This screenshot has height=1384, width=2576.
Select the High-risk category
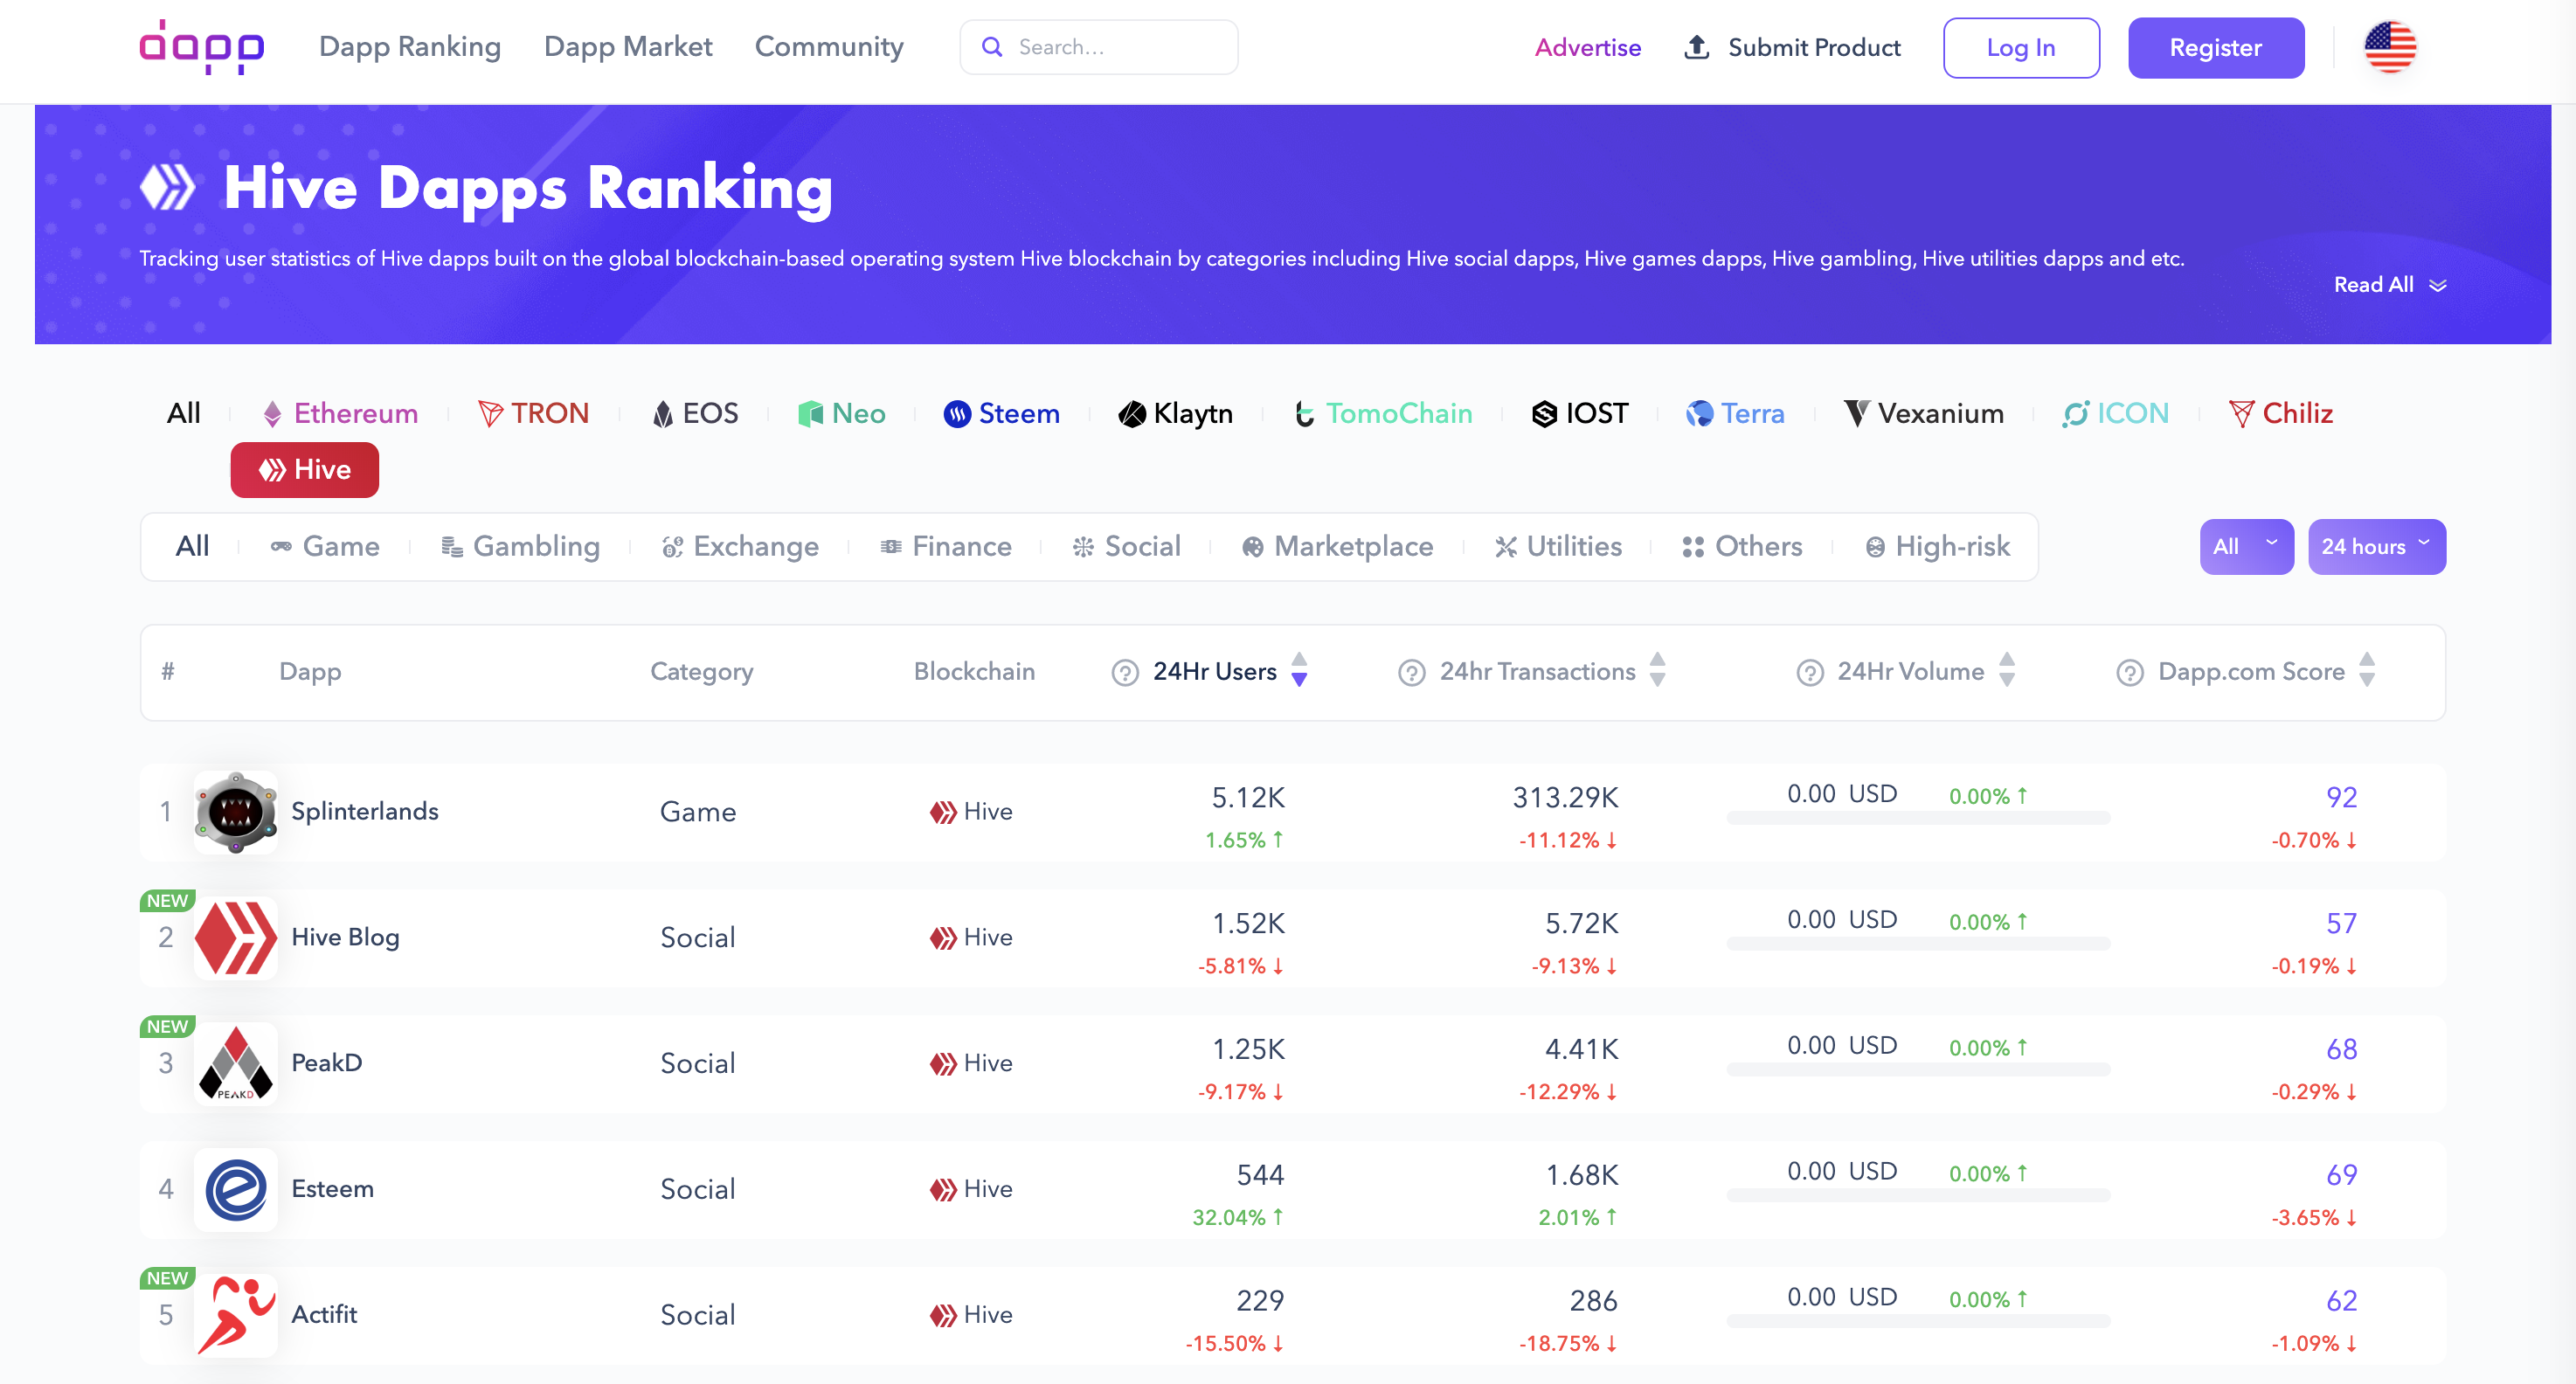tap(1937, 547)
